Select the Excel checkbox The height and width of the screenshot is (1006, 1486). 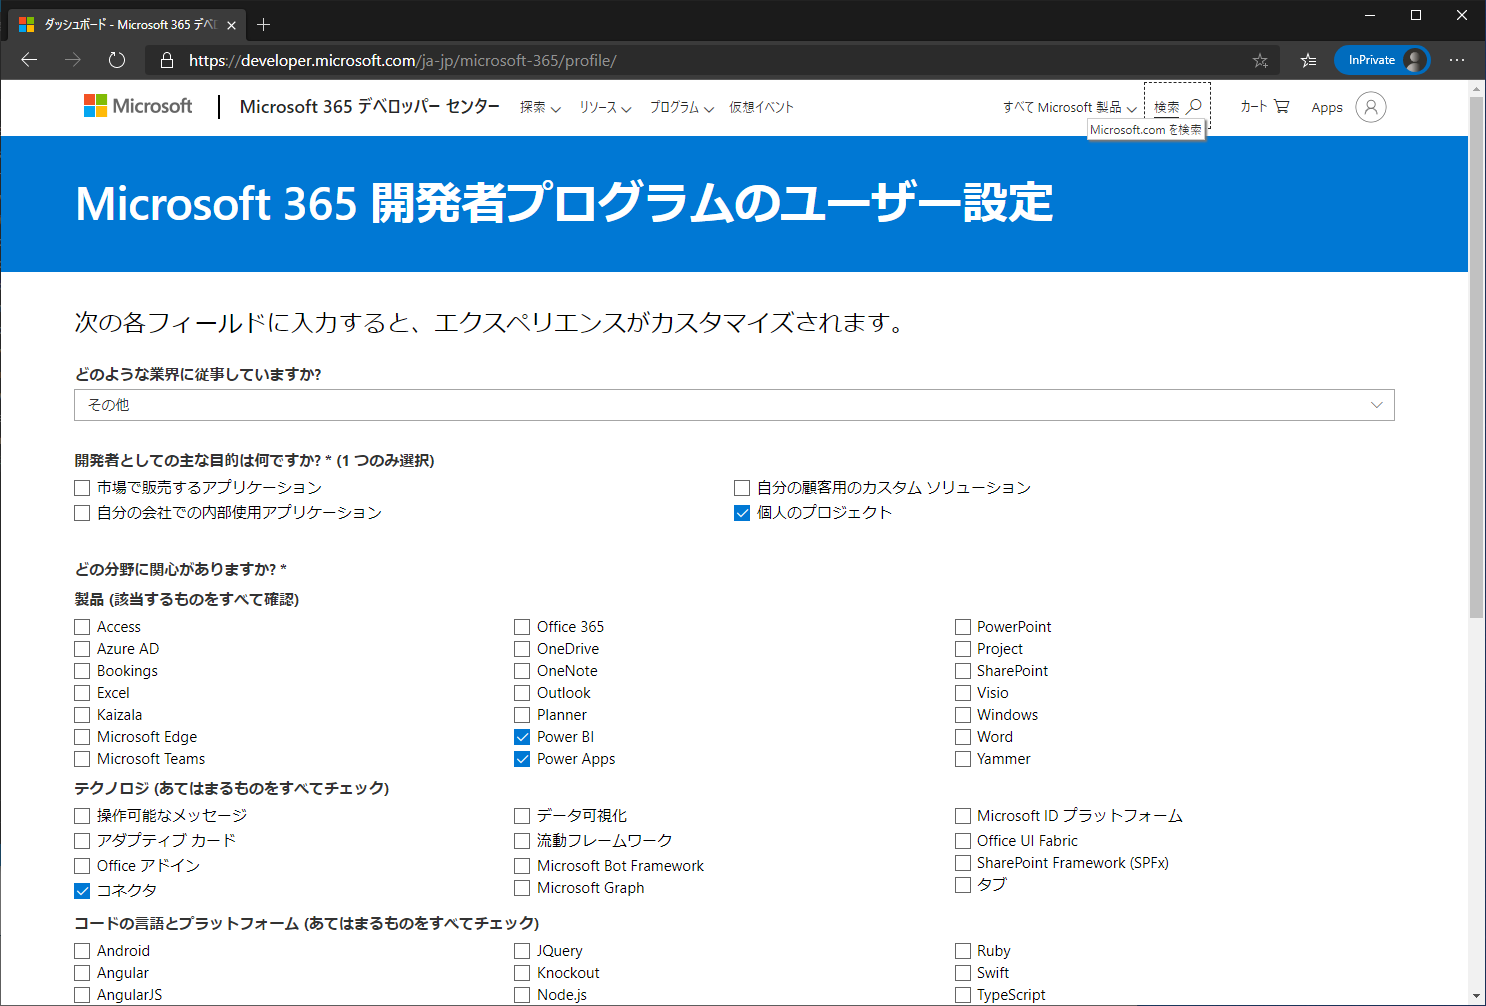pos(82,693)
